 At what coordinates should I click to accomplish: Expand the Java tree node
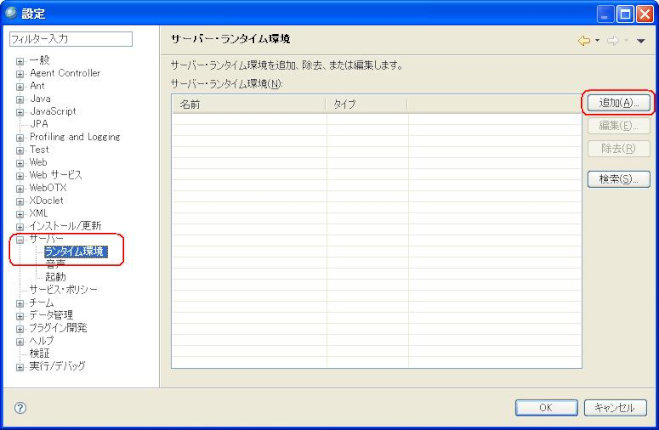tap(19, 99)
